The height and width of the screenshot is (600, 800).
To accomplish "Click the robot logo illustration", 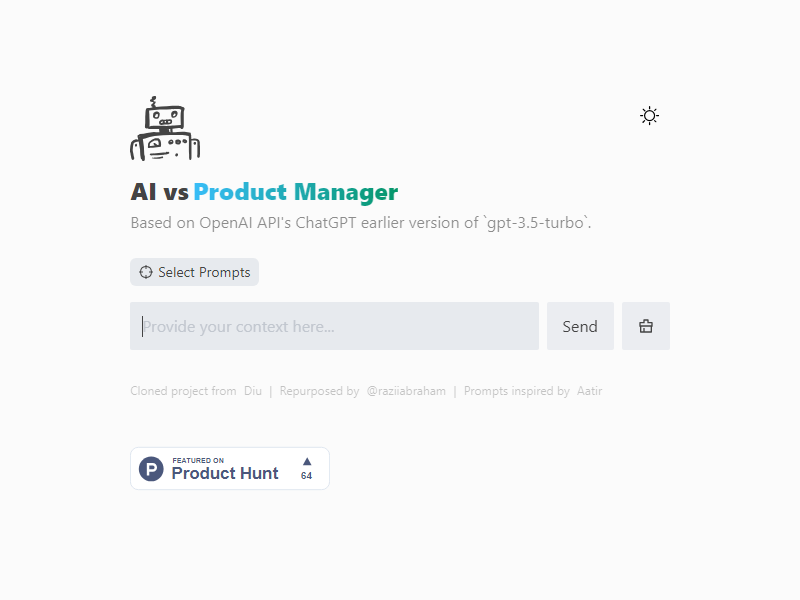I will [x=165, y=129].
